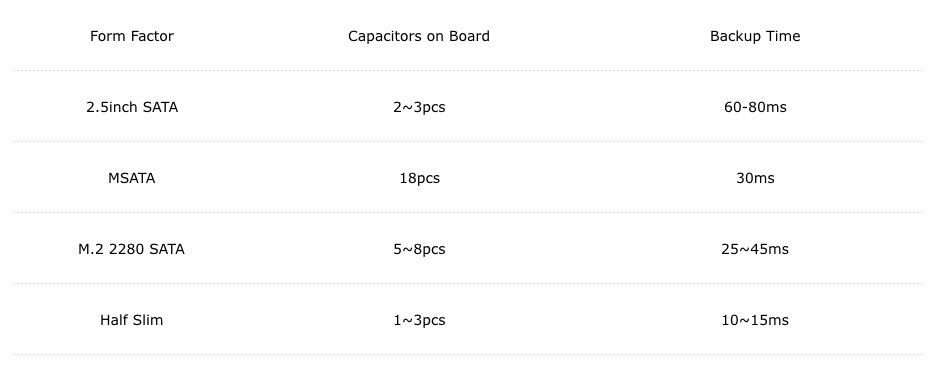This screenshot has width=947, height=380.
Task: Click the 1~3pcs capacitor value
Action: tap(419, 320)
